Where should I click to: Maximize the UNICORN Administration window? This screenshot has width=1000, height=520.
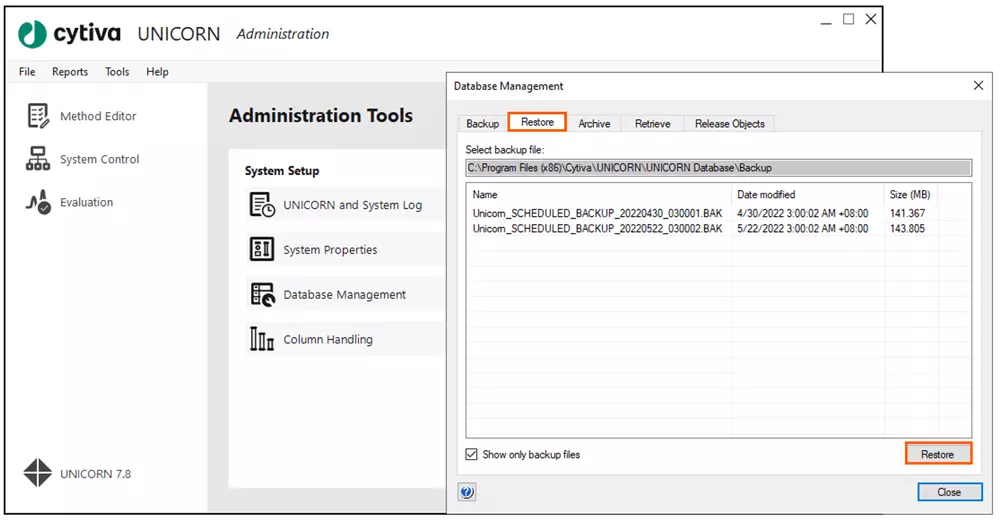pos(848,19)
